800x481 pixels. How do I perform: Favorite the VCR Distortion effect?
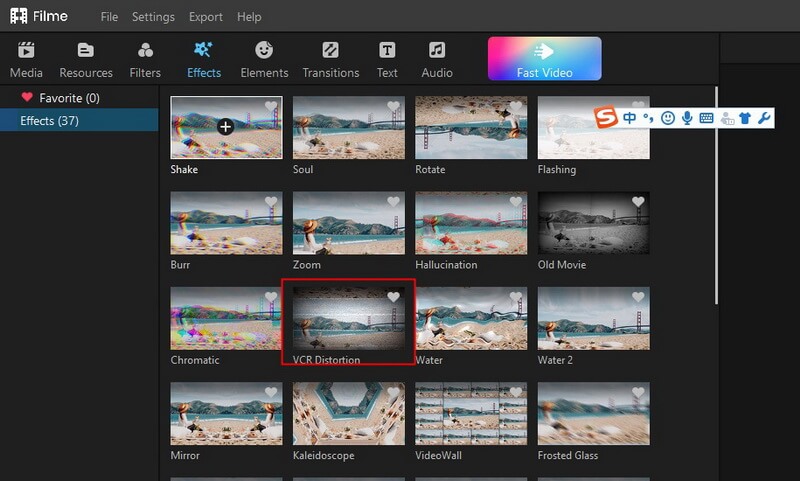[393, 297]
